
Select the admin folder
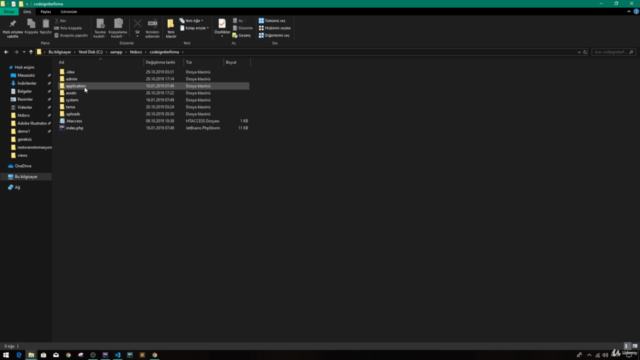pos(71,79)
